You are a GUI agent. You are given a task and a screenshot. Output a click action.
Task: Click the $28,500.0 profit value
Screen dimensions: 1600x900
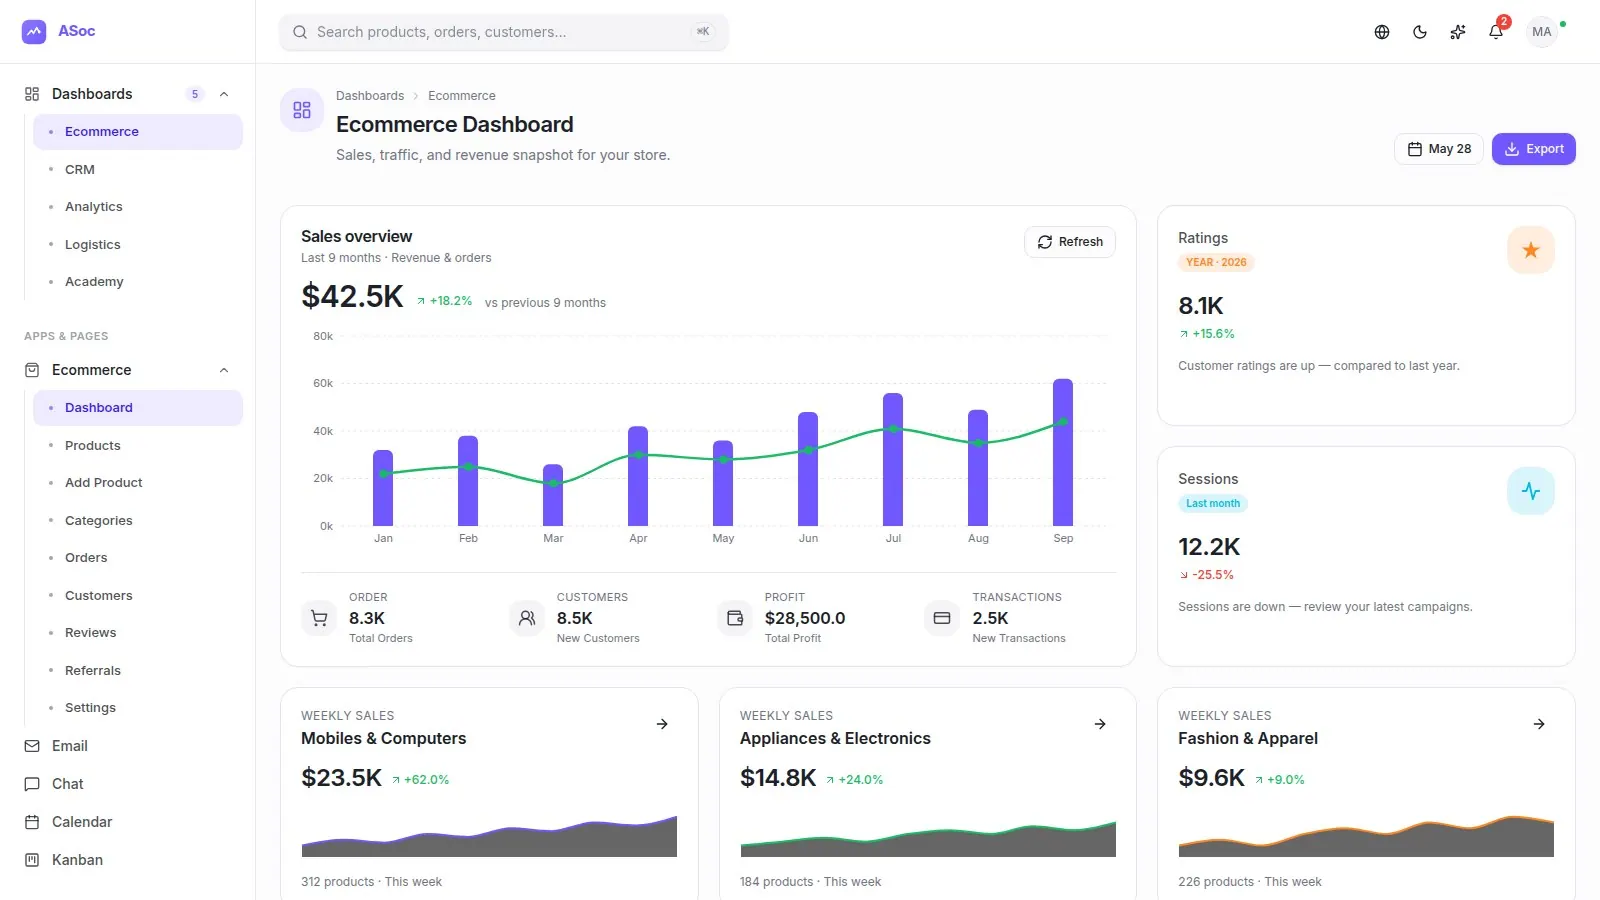[x=805, y=618]
